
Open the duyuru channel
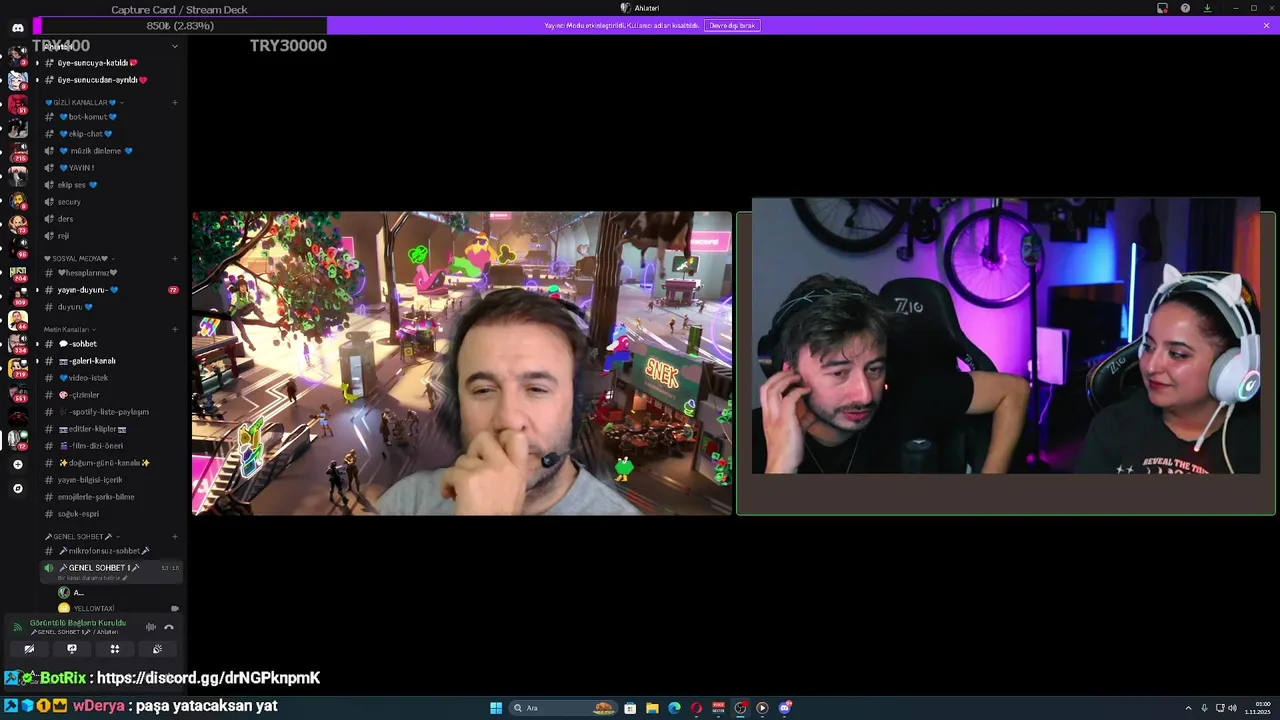coord(110,307)
